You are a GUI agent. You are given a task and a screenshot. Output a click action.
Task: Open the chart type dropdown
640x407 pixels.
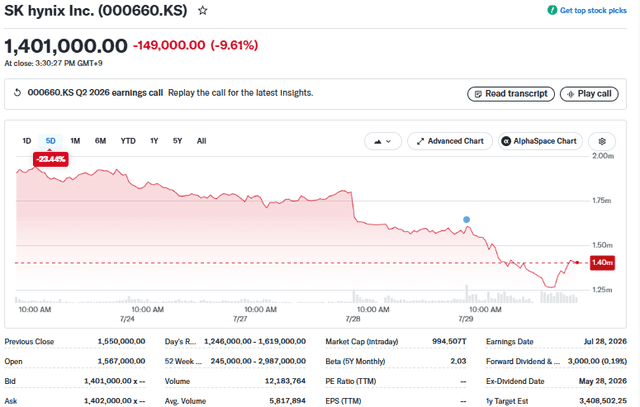coord(383,141)
